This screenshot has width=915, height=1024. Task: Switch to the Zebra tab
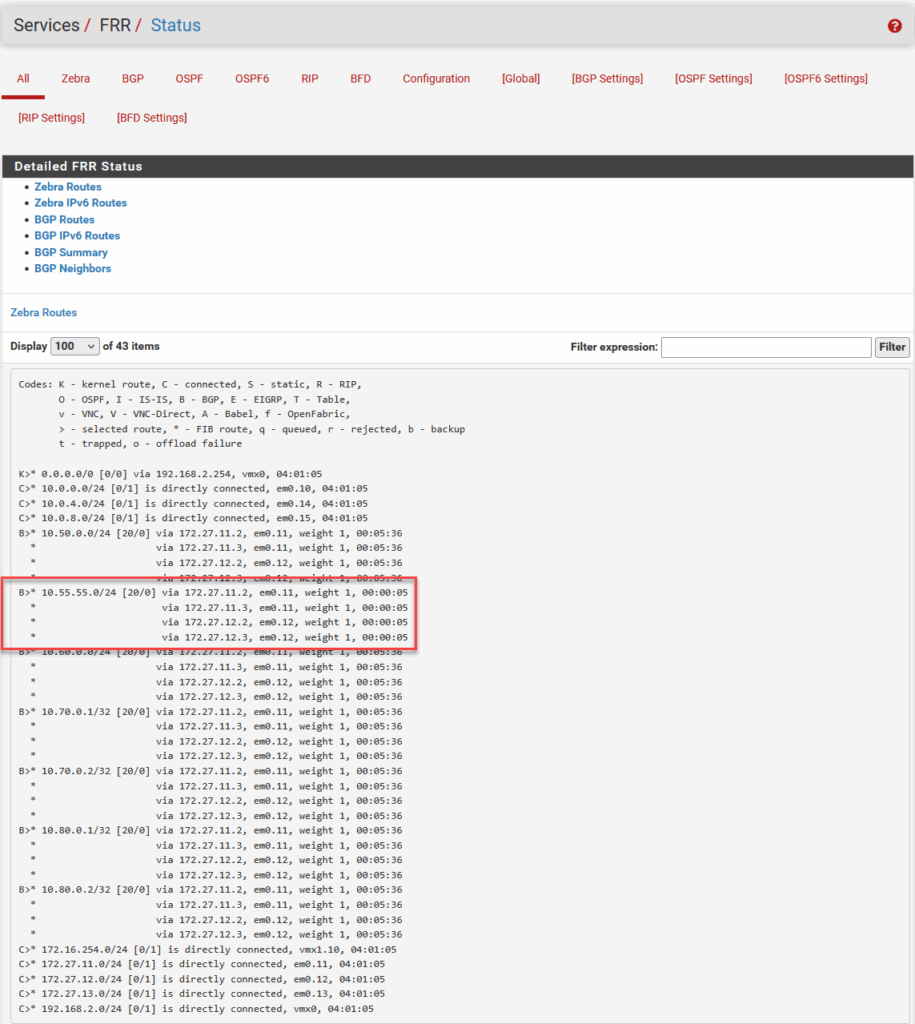(x=75, y=79)
